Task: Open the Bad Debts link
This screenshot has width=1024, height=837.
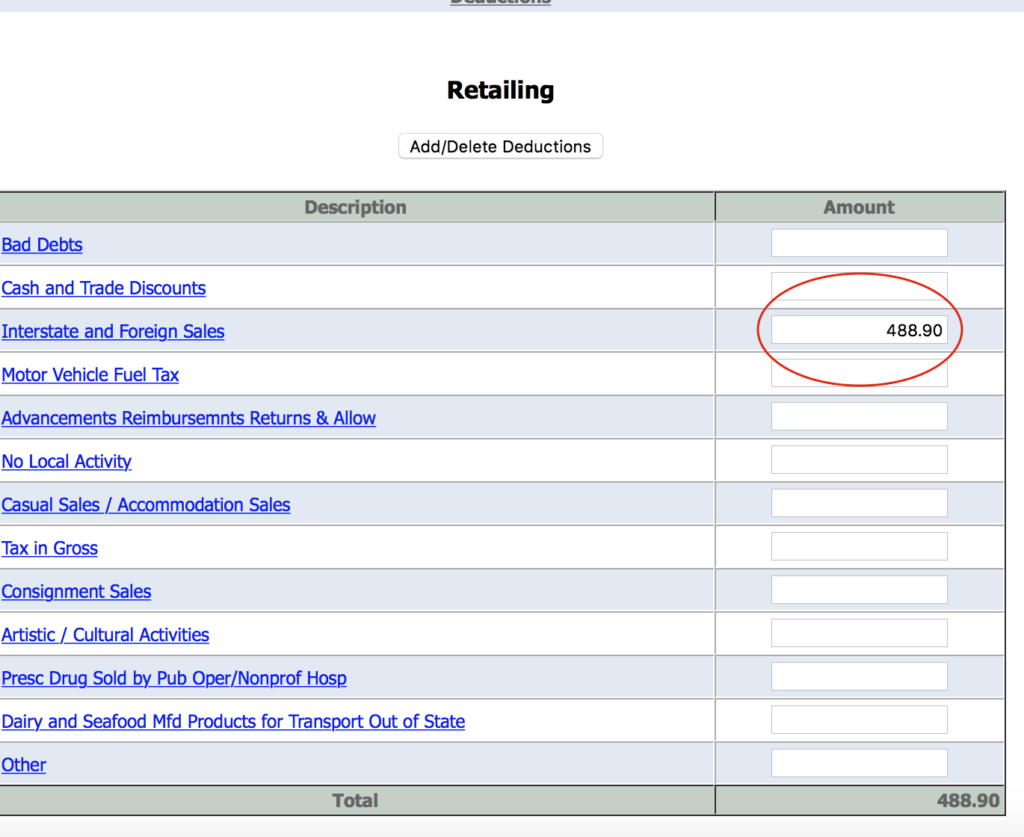Action: tap(42, 245)
